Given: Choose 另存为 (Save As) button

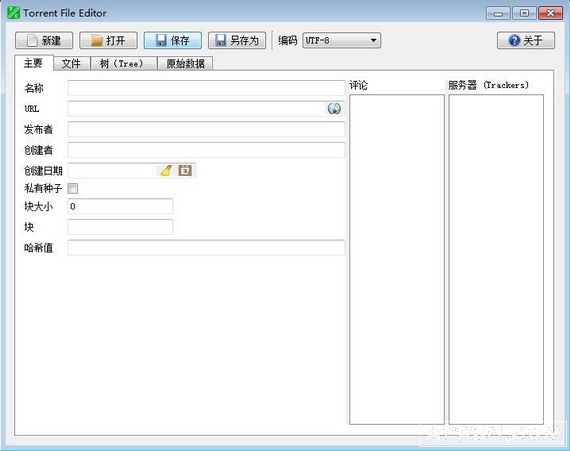Looking at the screenshot, I should coord(237,40).
